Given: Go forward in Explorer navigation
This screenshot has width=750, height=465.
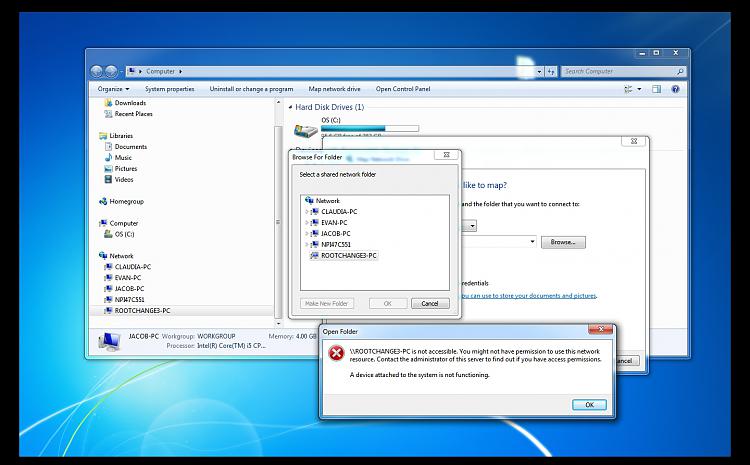Looking at the screenshot, I should point(111,71).
